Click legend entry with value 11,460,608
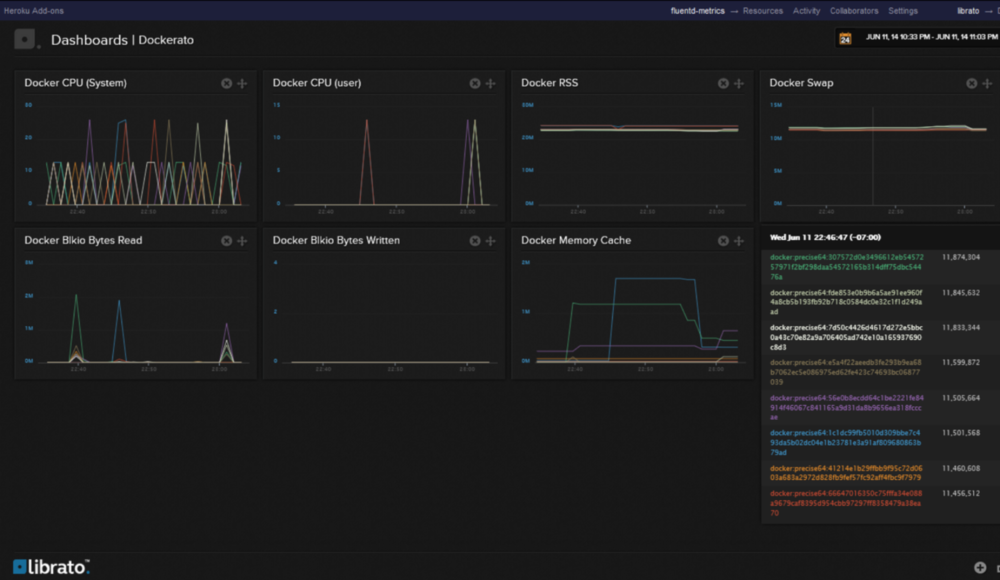The height and width of the screenshot is (580, 1000). [x=880, y=473]
